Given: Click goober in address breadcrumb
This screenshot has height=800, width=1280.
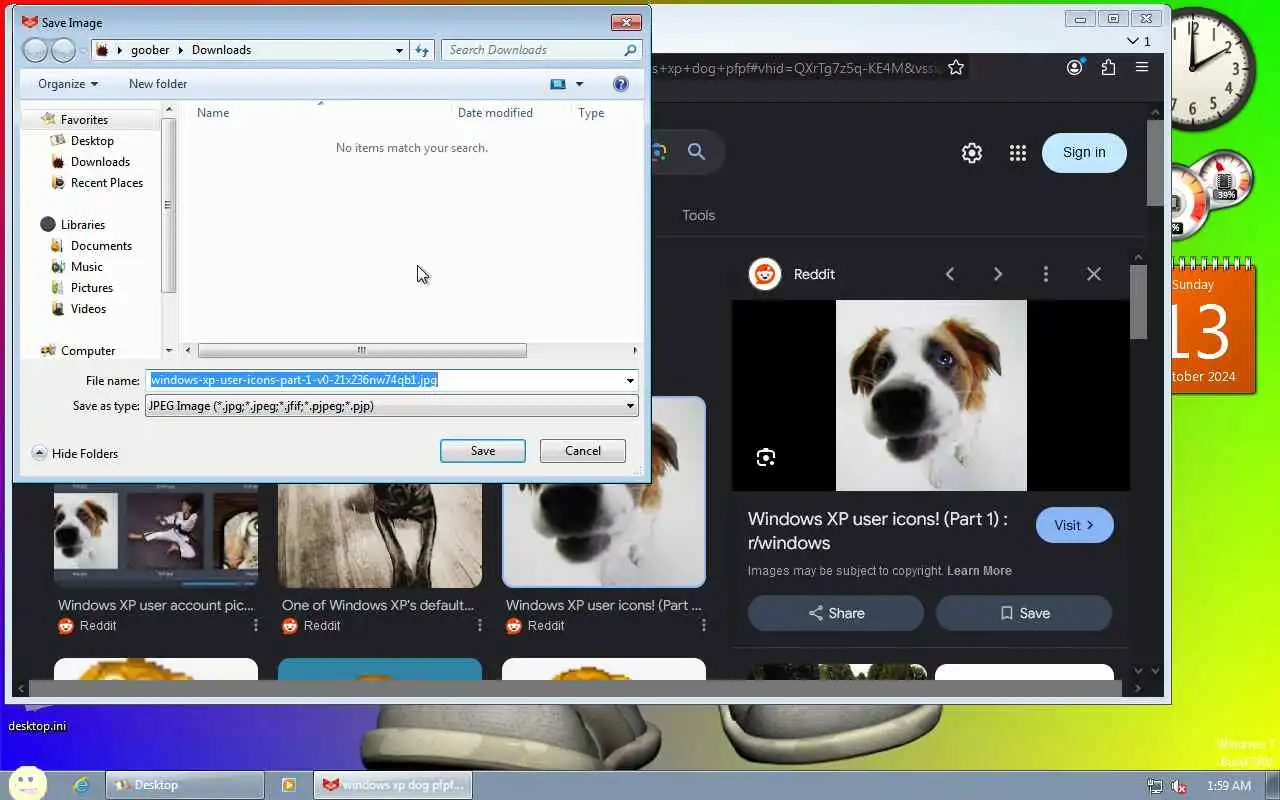Looking at the screenshot, I should coord(150,50).
